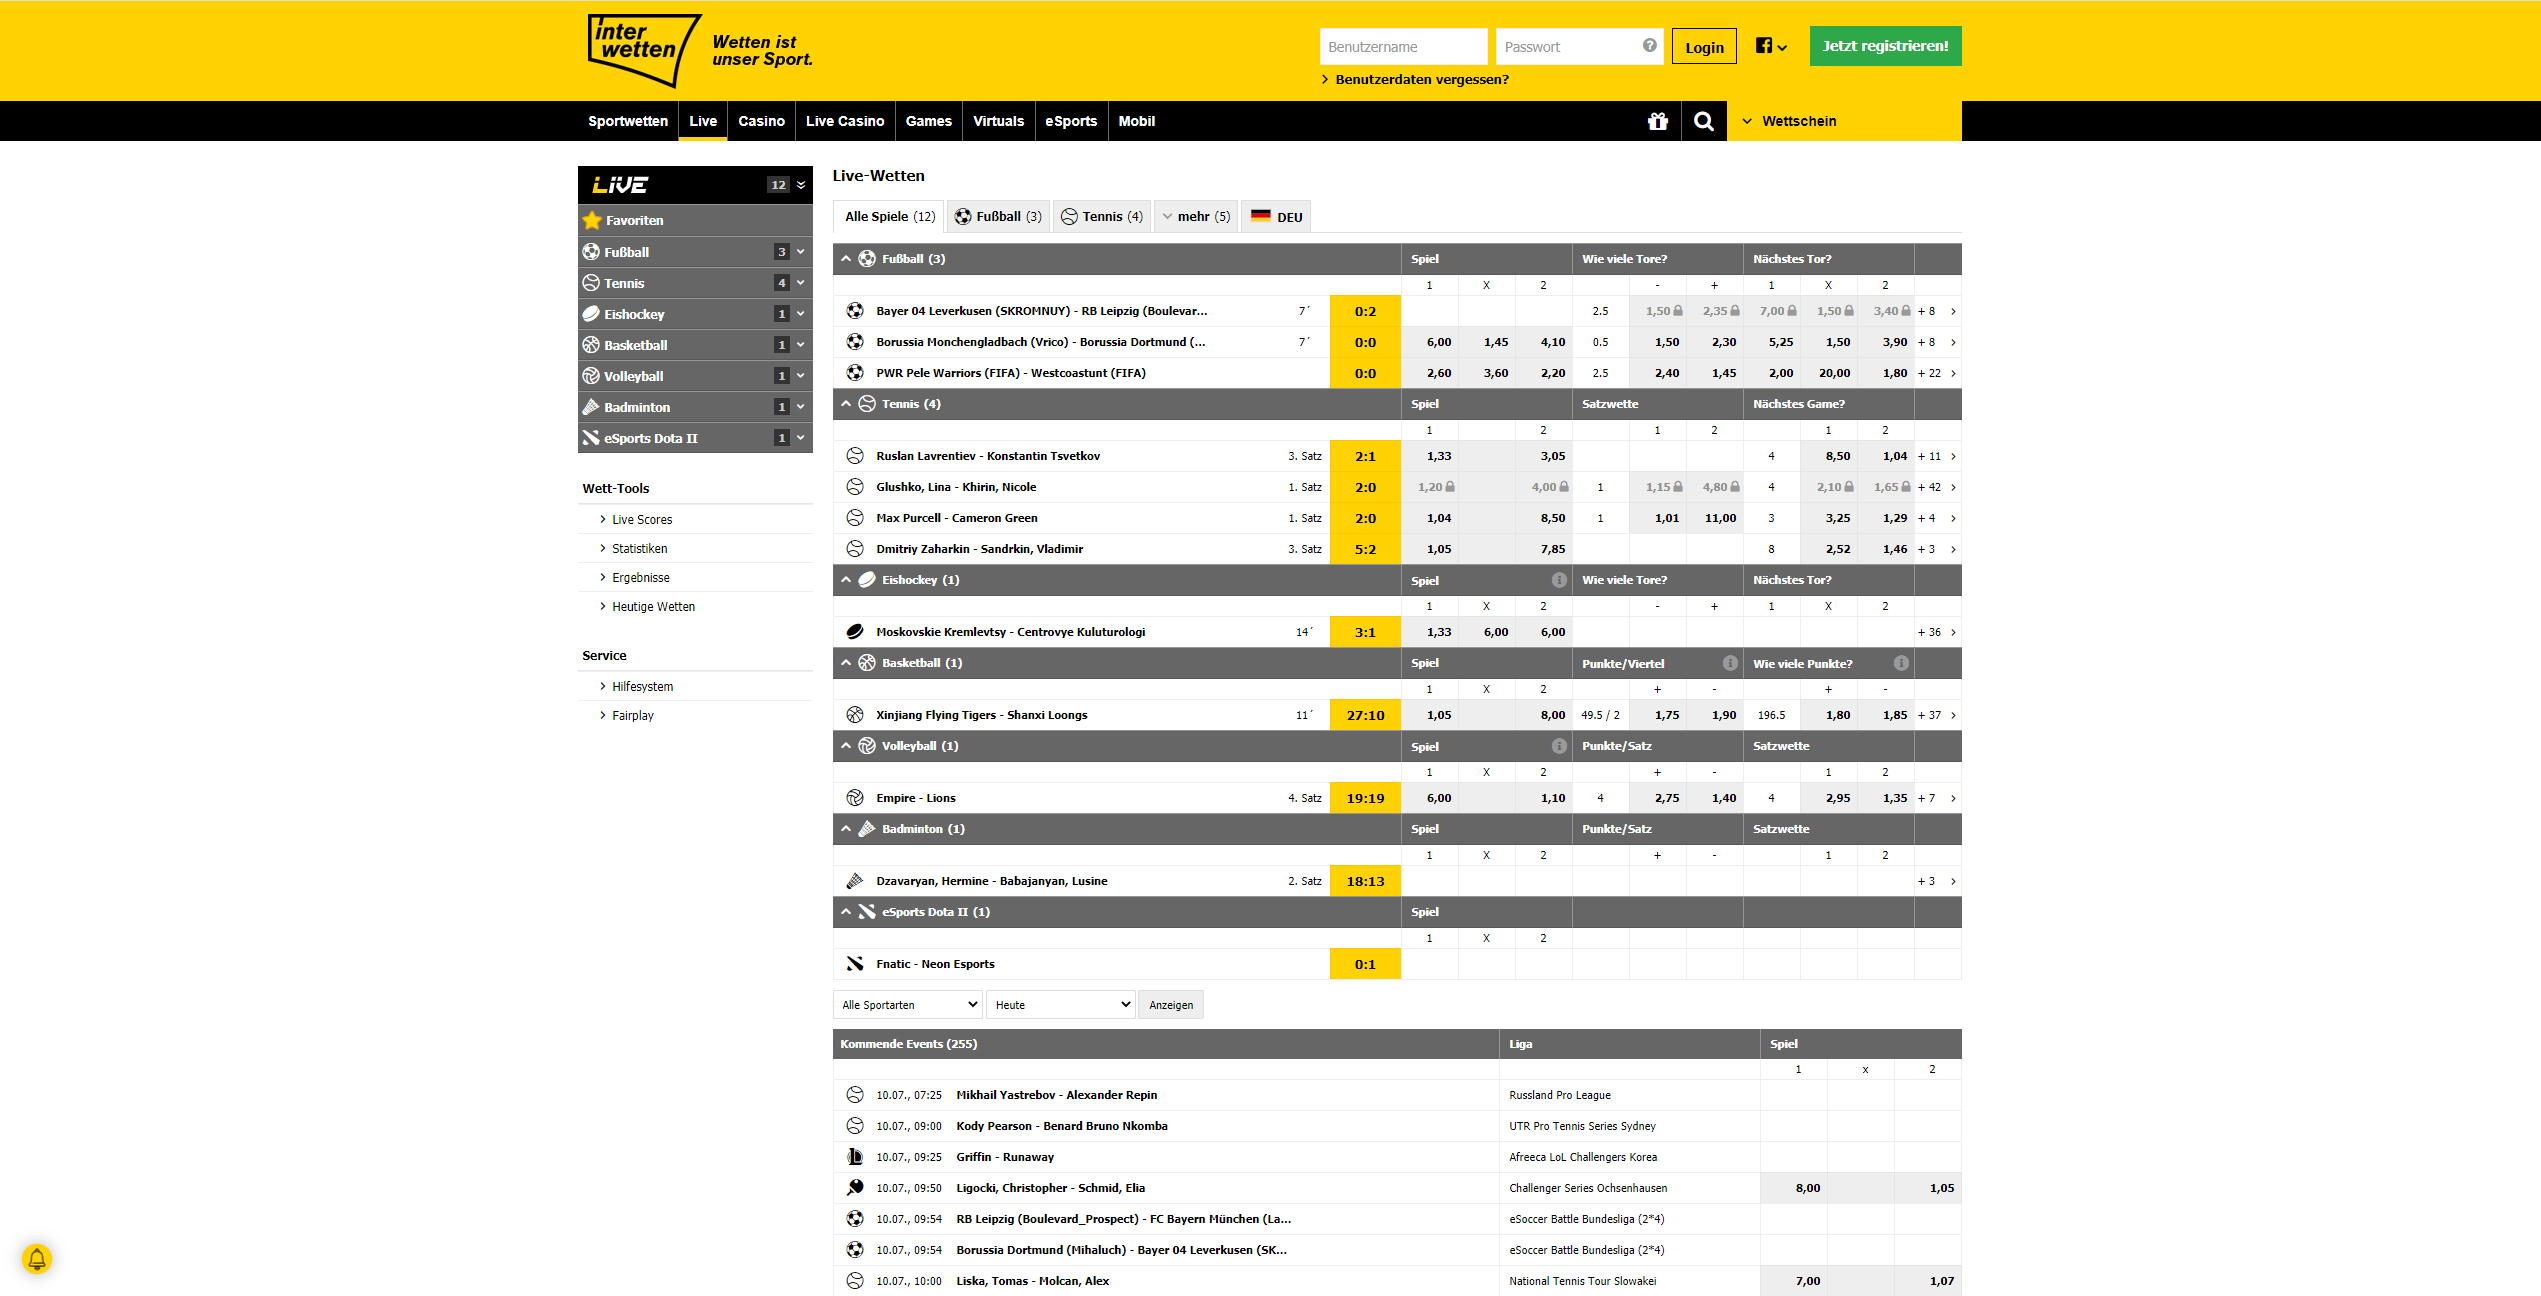
Task: Open Live Scores link
Action: coord(642,520)
